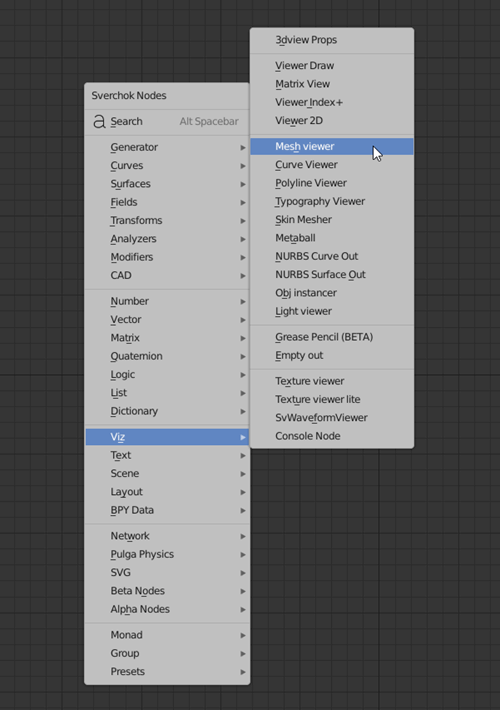Expand the Modifiers category
Screen dimensions: 500x710
point(167,257)
